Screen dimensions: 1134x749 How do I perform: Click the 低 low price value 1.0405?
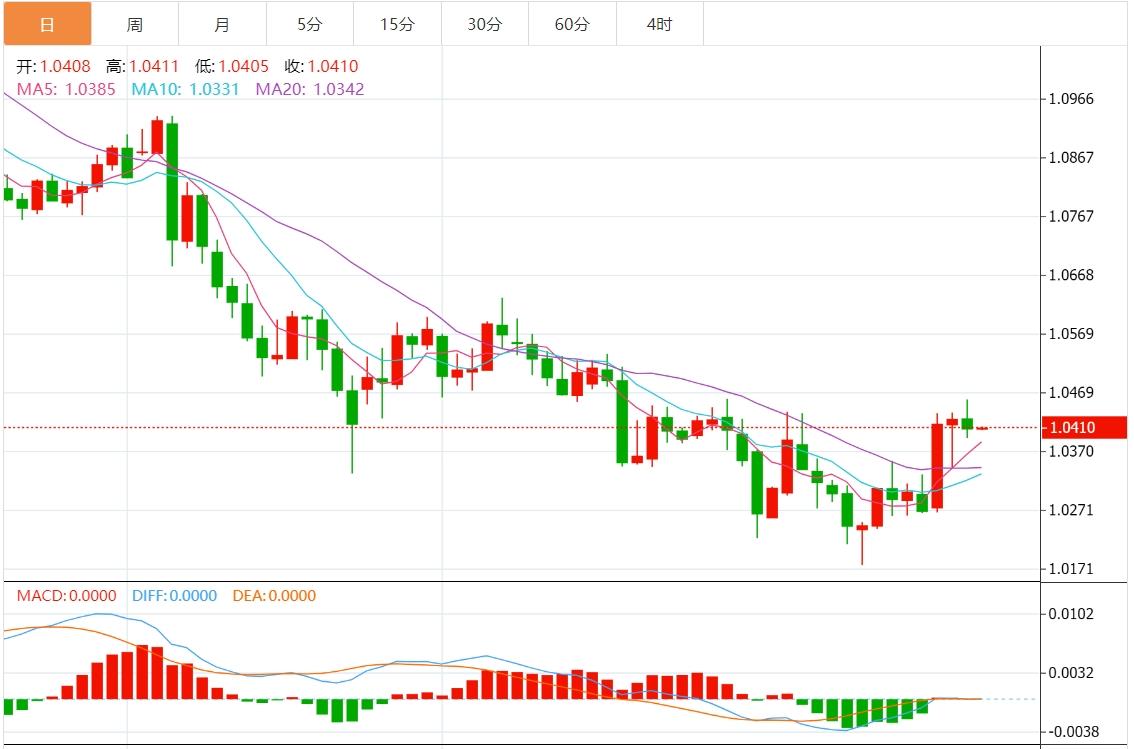[244, 67]
